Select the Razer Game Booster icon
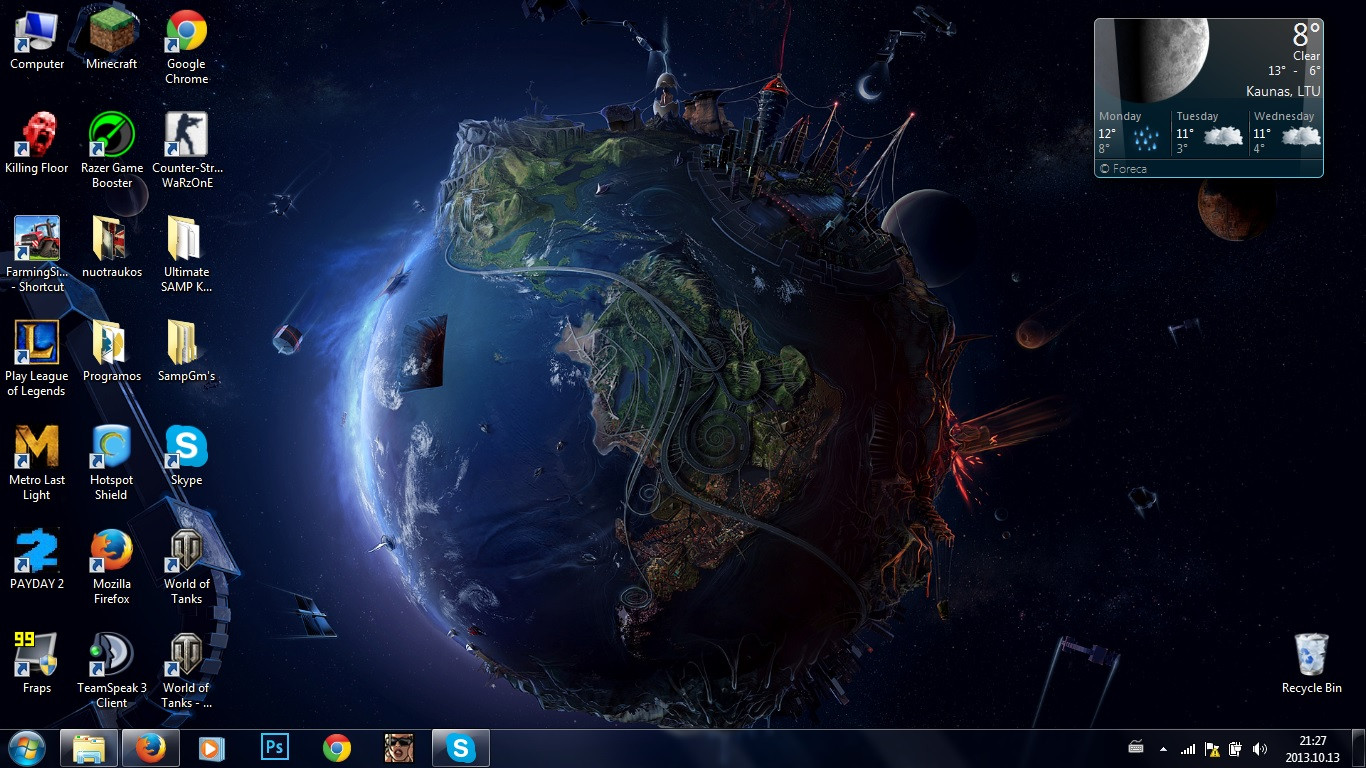Screen dimensions: 1366x768 pos(112,152)
